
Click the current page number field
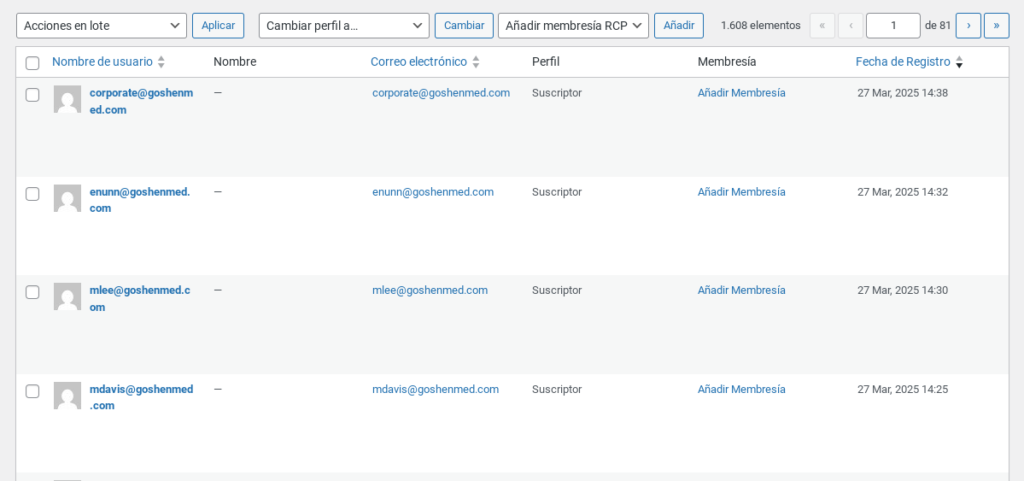click(893, 26)
